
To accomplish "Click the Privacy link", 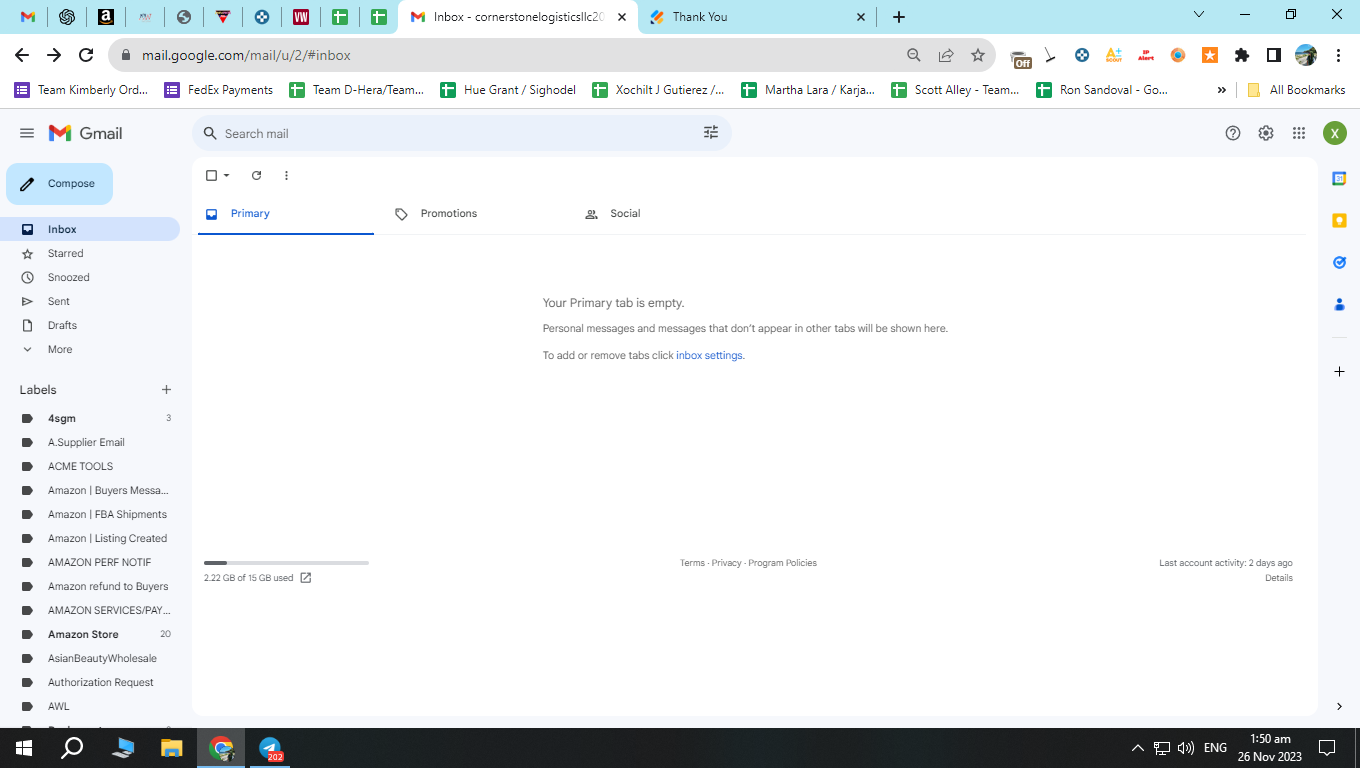I will click(x=727, y=563).
